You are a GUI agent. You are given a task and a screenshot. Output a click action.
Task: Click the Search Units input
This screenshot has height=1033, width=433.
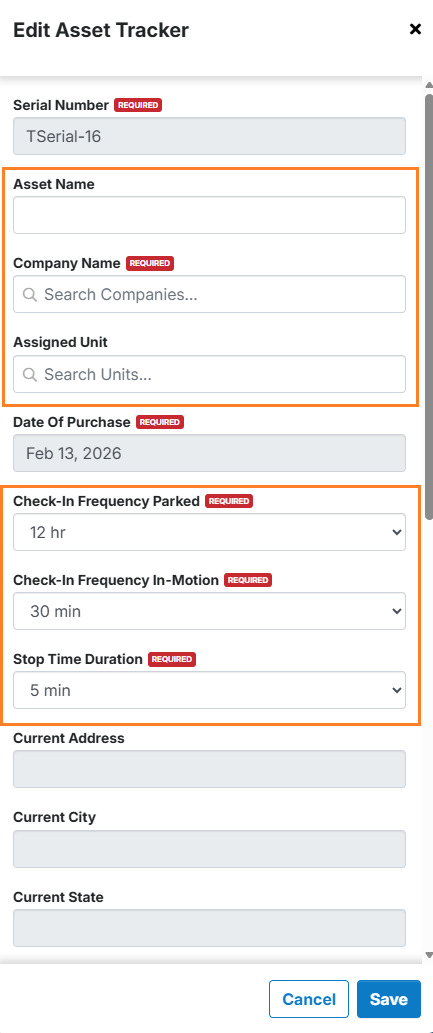click(210, 374)
